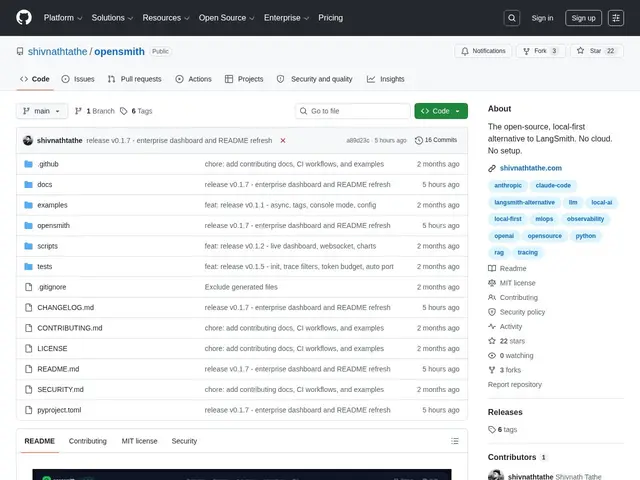
Task: Click the "Exclude generated files" commit message
Action: pyautogui.click(x=241, y=287)
